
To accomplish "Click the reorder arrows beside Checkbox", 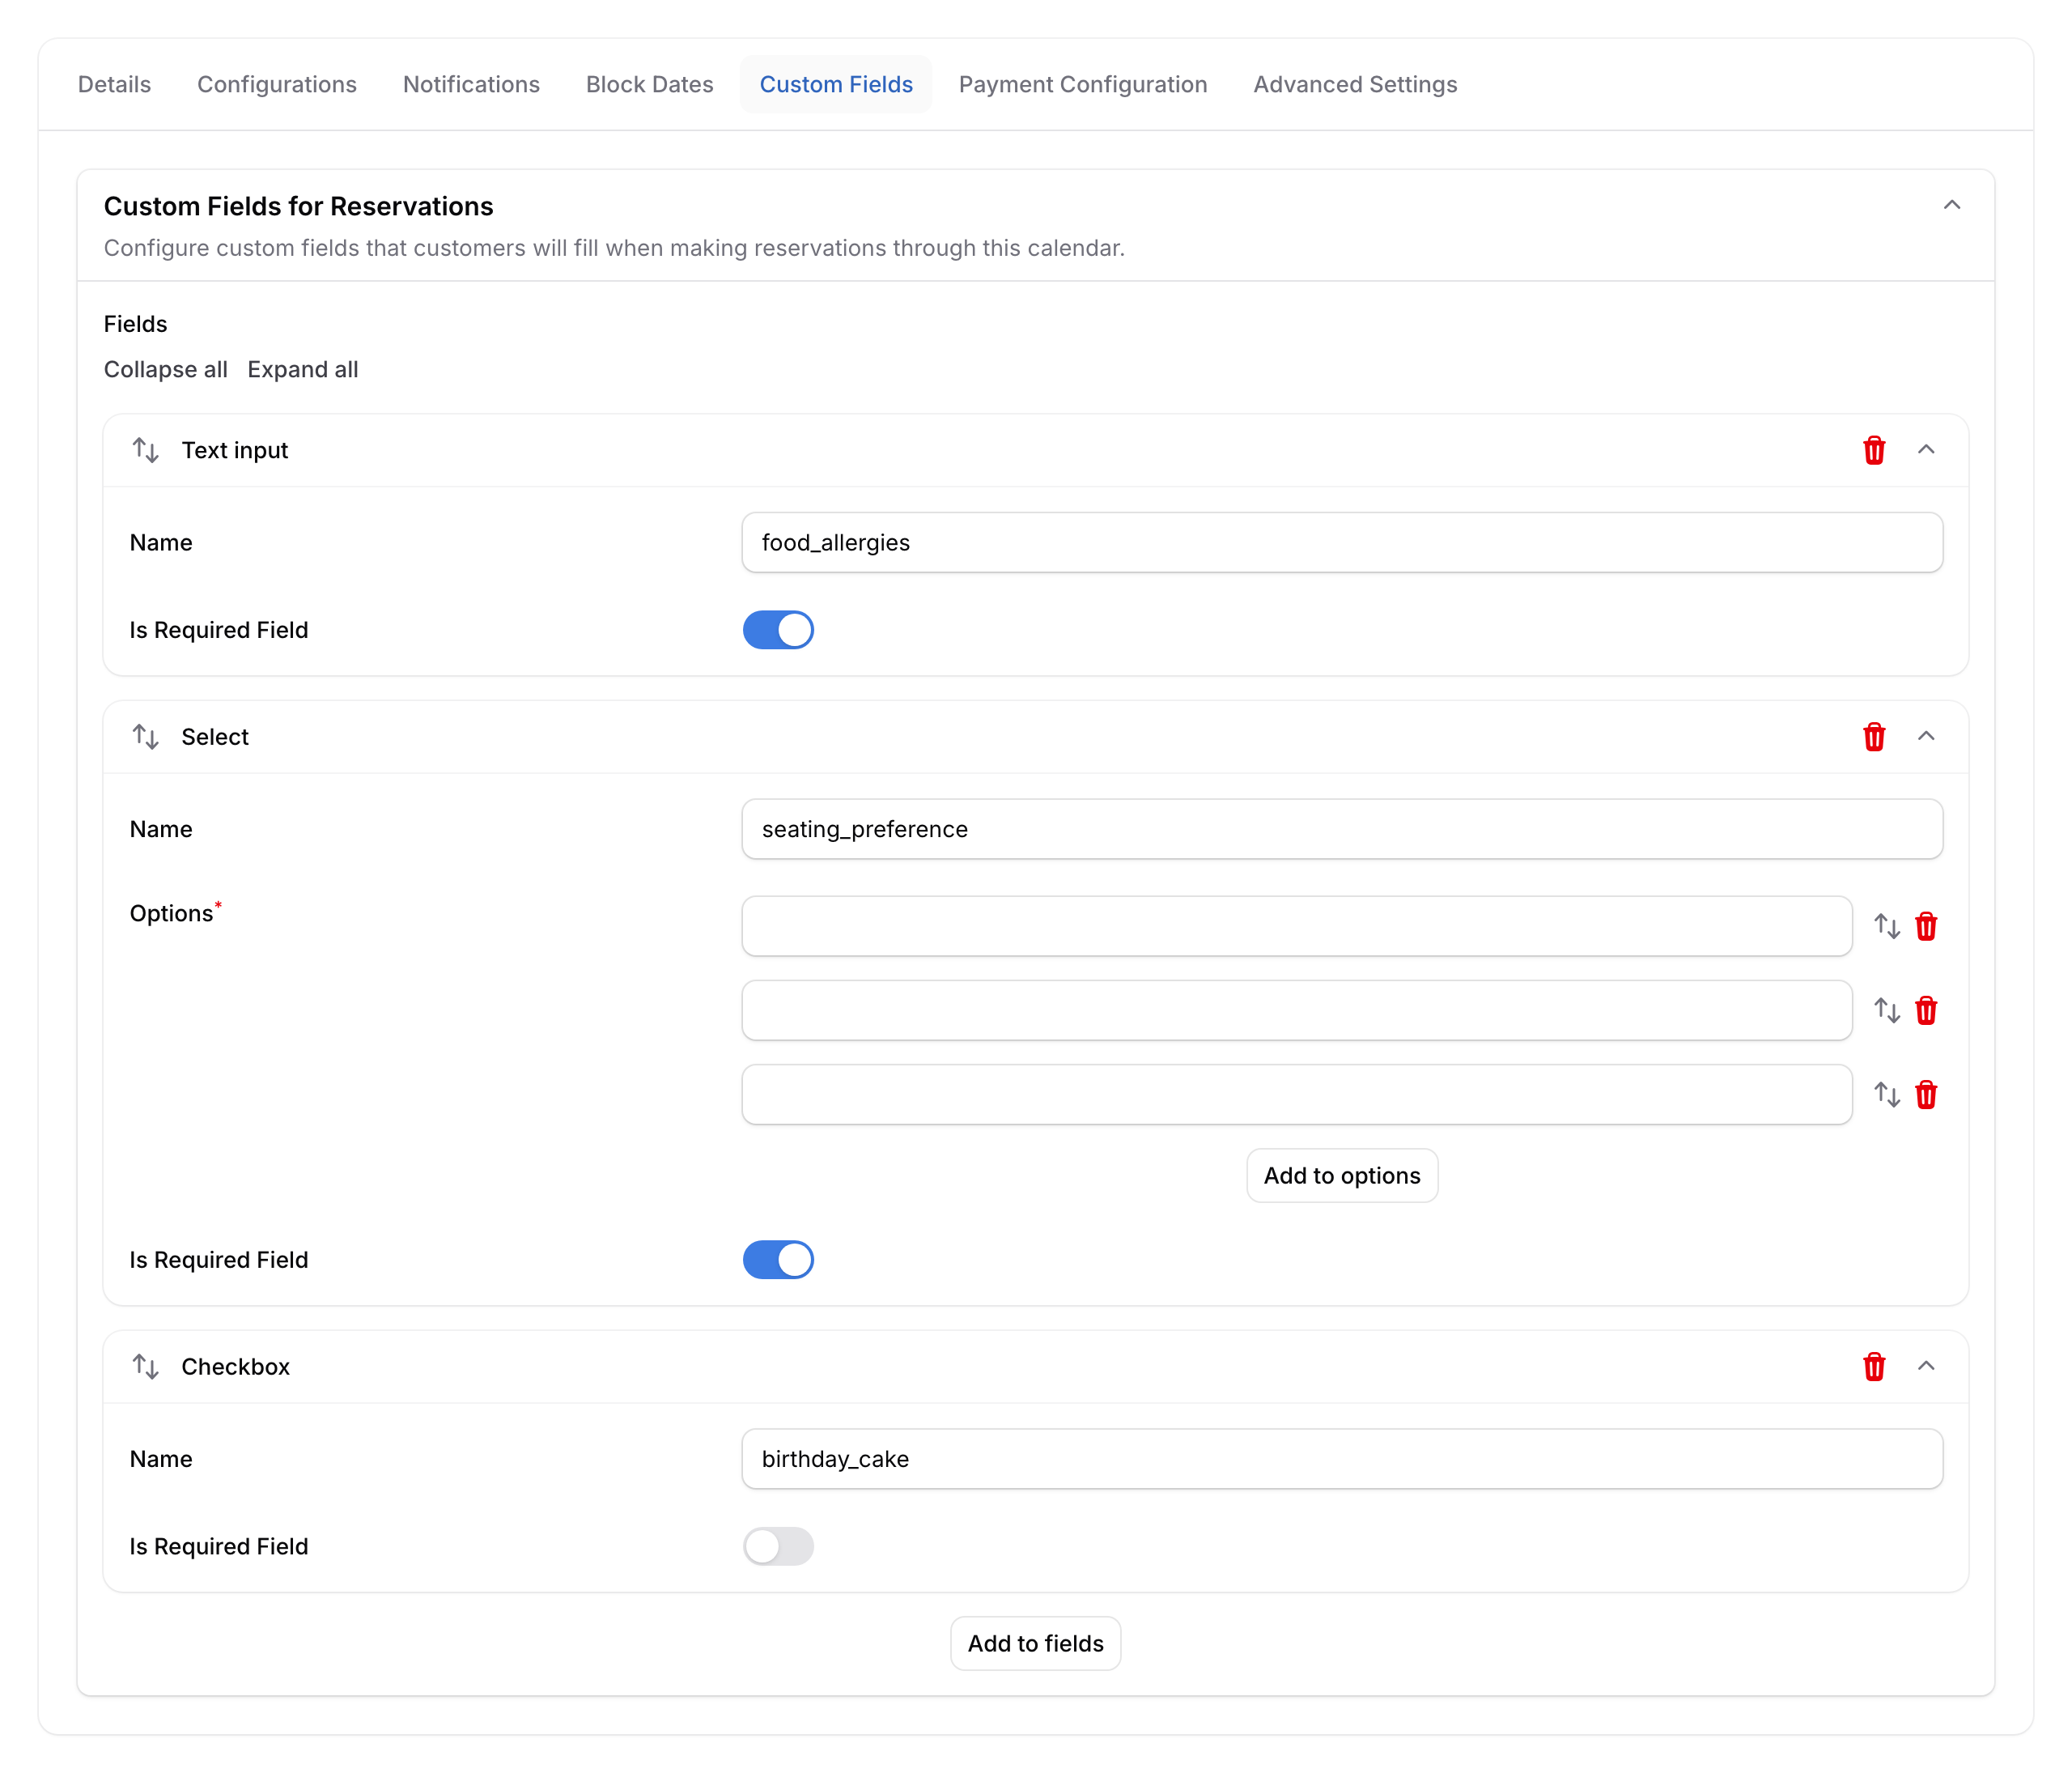I will pos(146,1366).
